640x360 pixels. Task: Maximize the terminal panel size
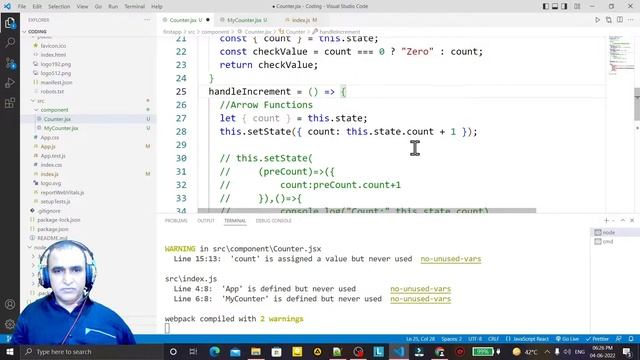coord(623,220)
